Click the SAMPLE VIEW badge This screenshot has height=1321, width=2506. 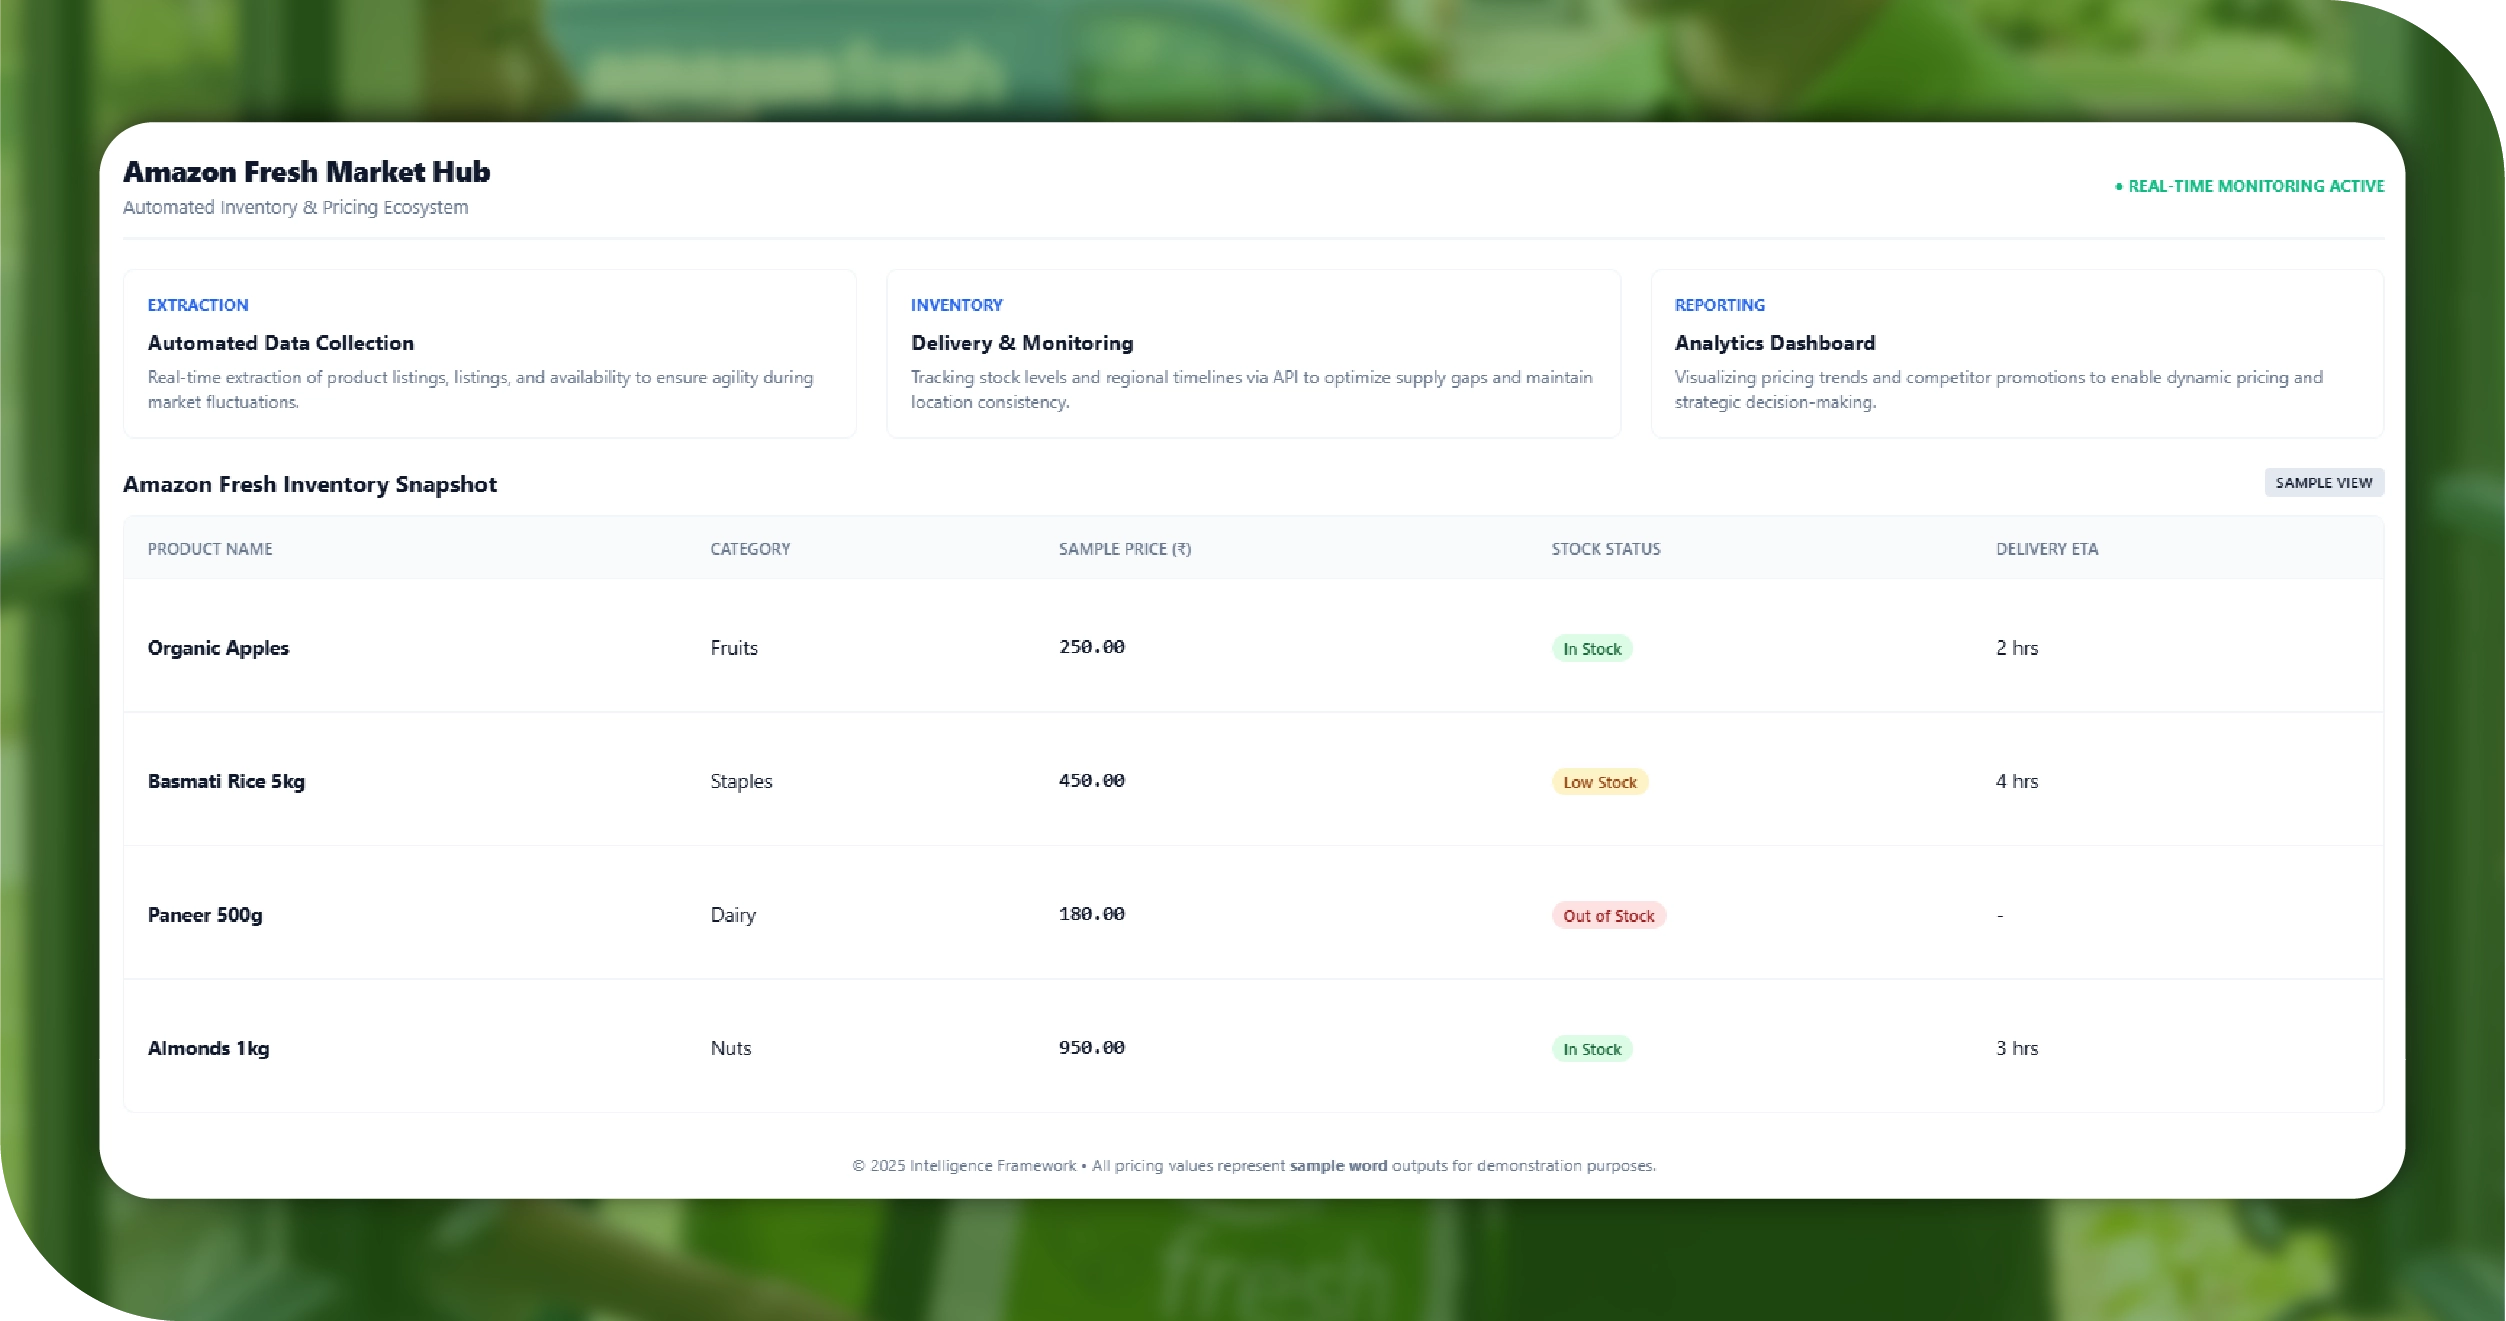point(2323,483)
